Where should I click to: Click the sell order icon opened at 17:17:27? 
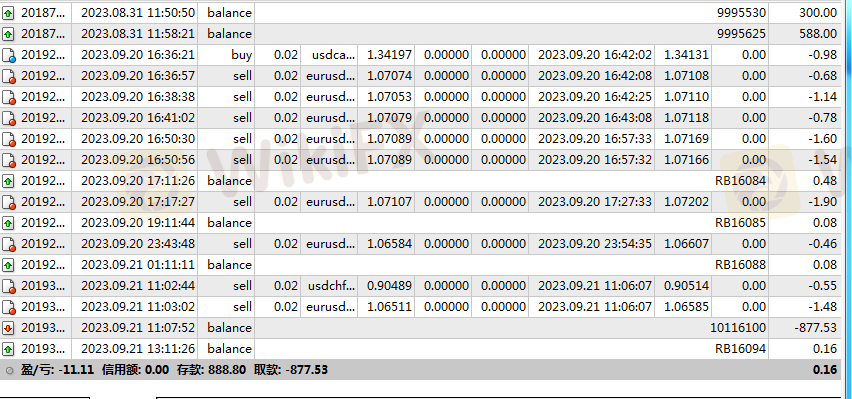[9, 202]
